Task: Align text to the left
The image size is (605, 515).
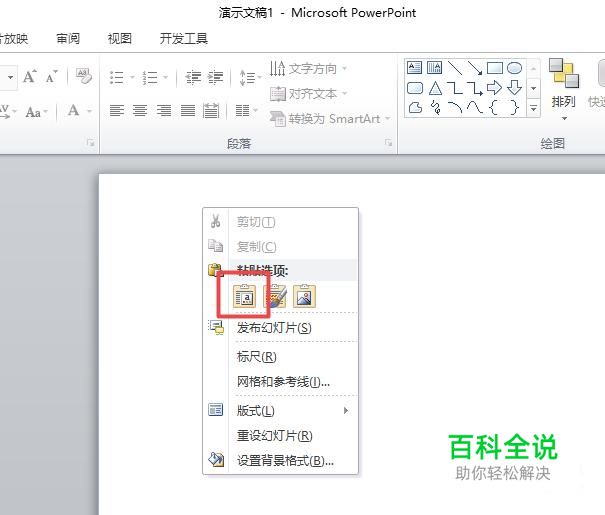Action: pos(117,111)
